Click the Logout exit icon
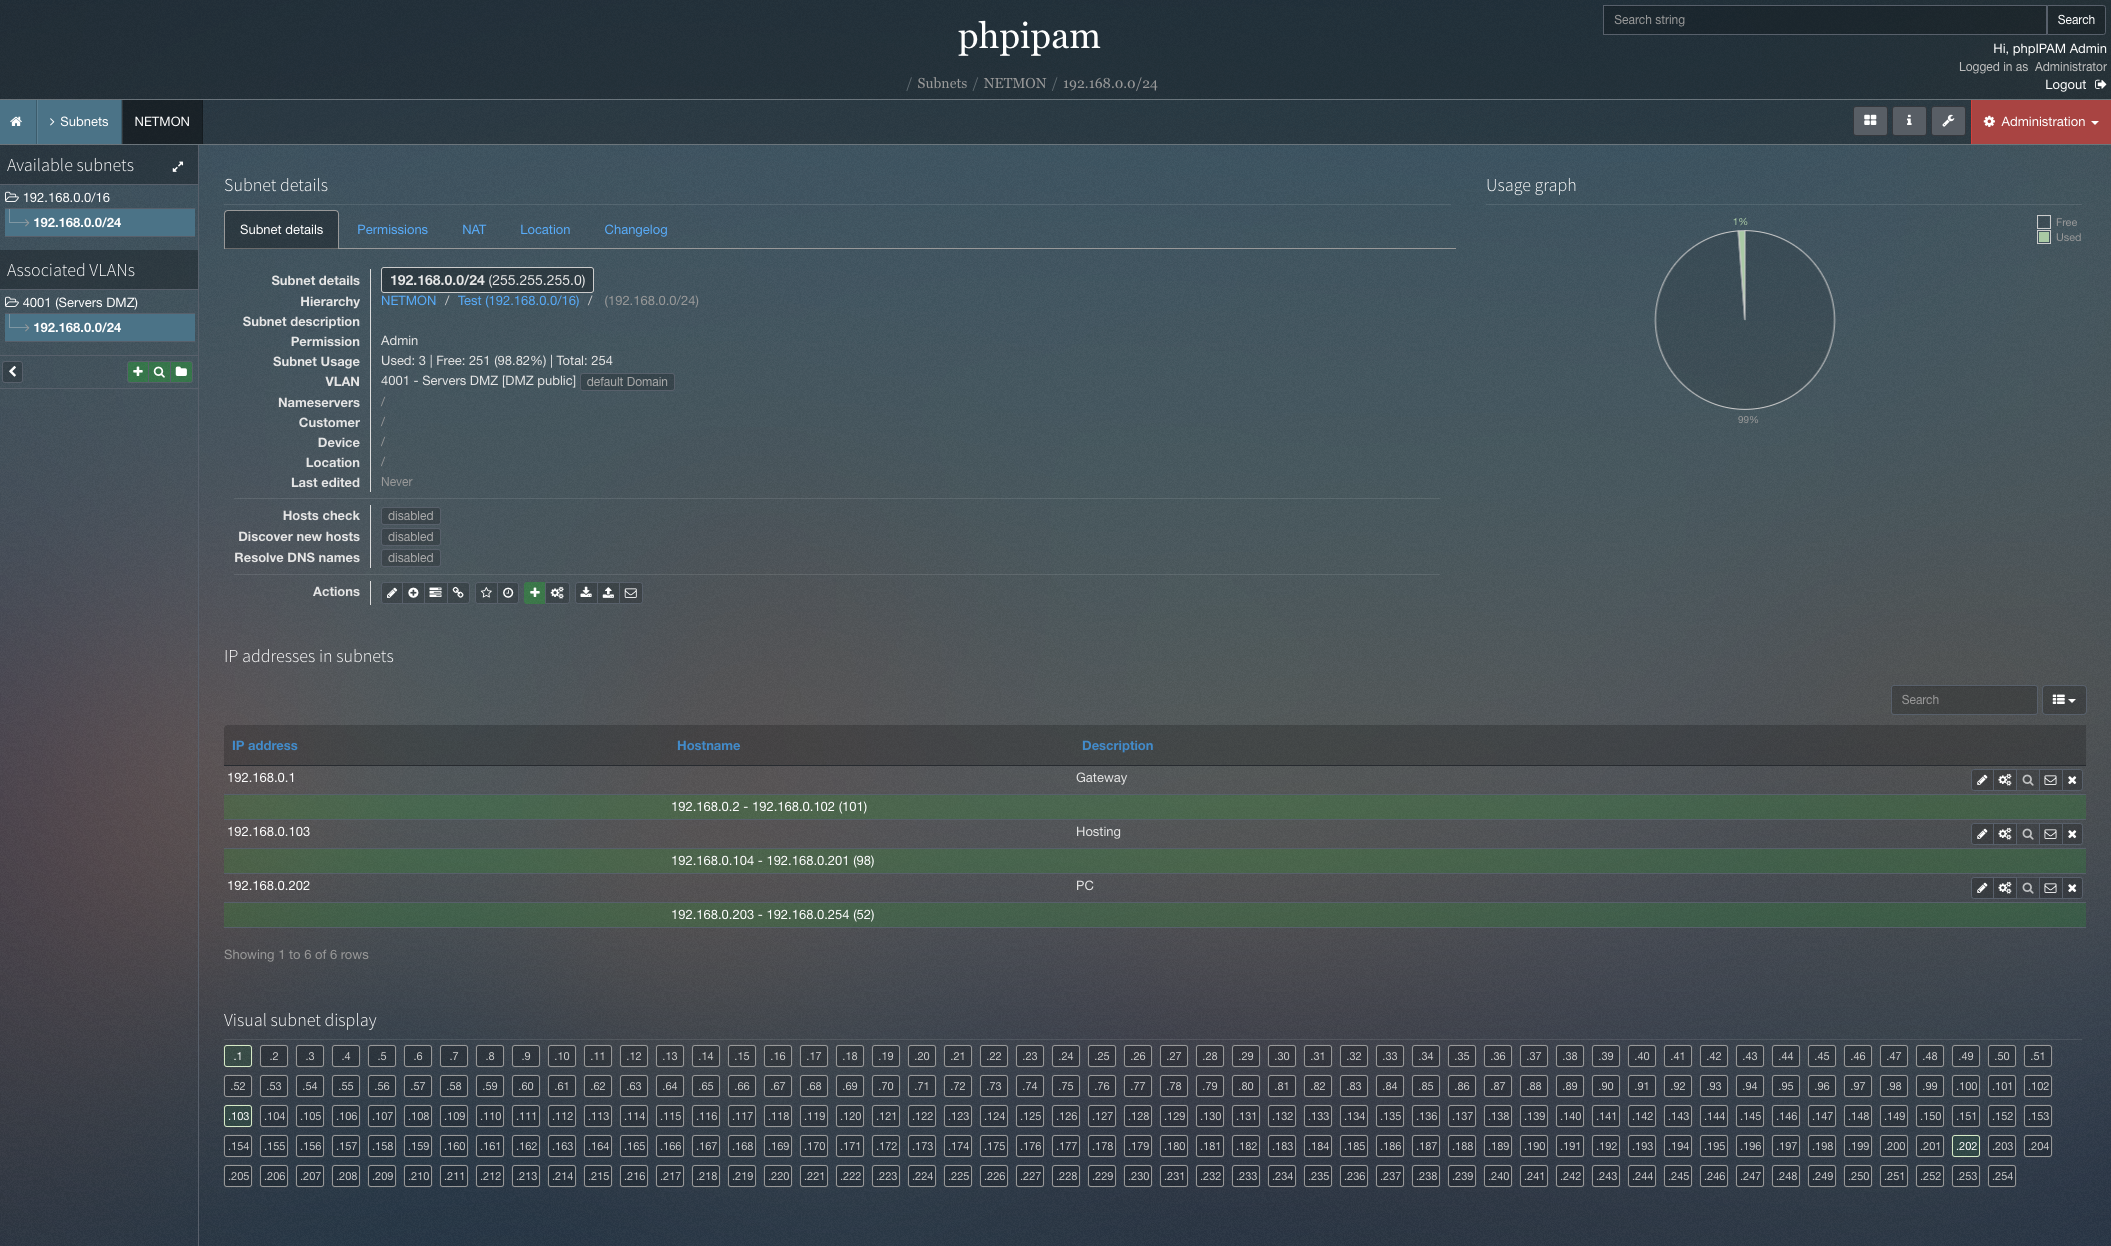The image size is (2111, 1246). (x=2100, y=85)
